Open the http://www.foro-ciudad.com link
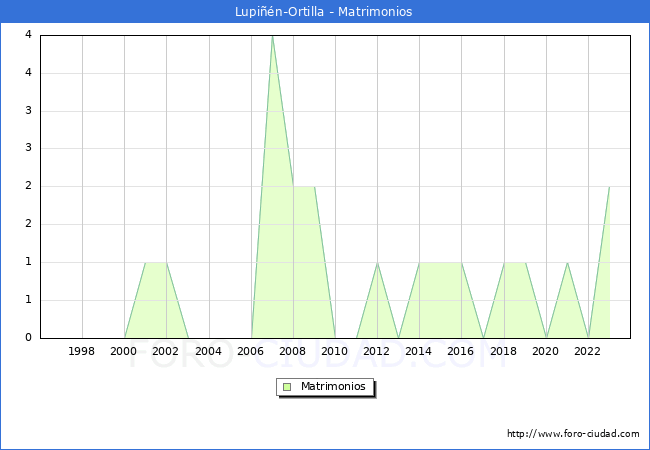 [573, 434]
